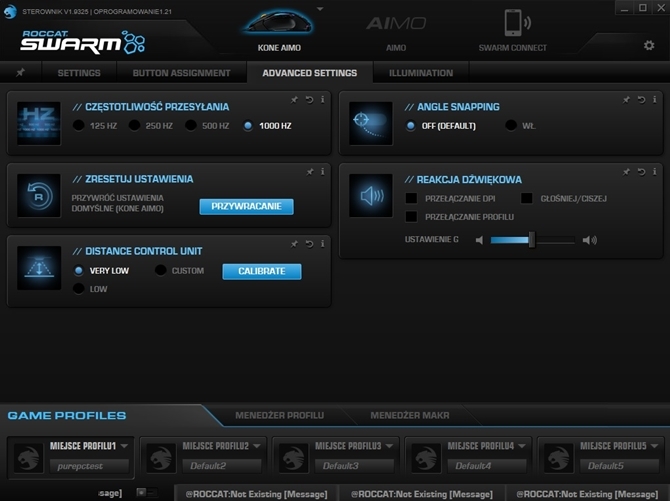Click the sound feedback speaker tile
The width and height of the screenshot is (670, 501).
[370, 195]
